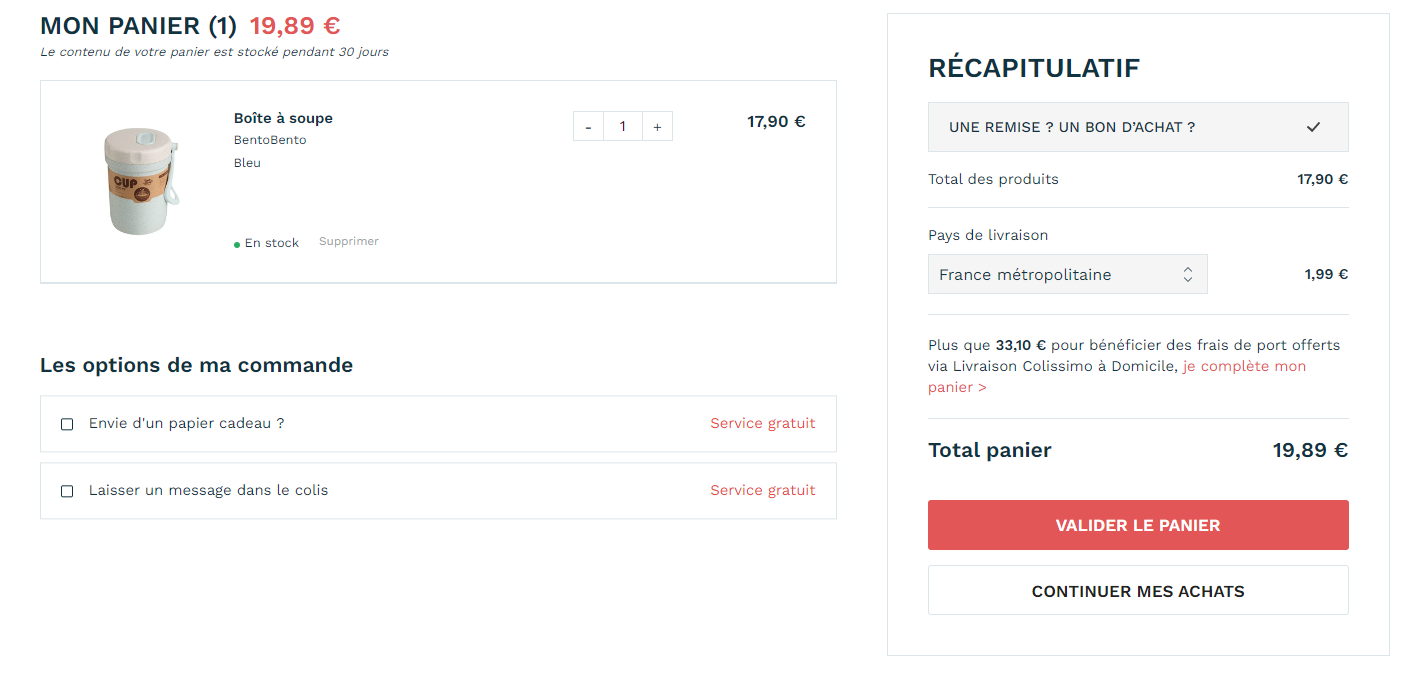Follow the "je complète mon panier" link

(1244, 367)
